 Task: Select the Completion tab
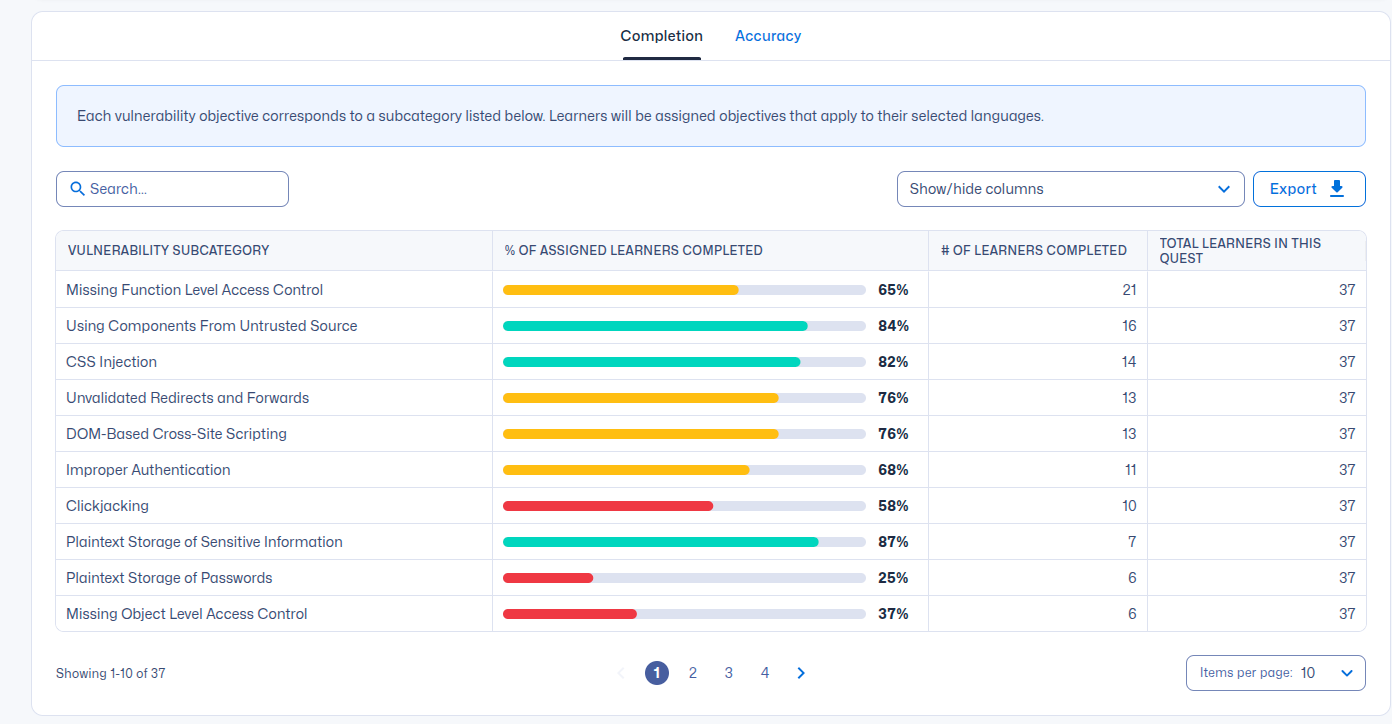pyautogui.click(x=661, y=36)
